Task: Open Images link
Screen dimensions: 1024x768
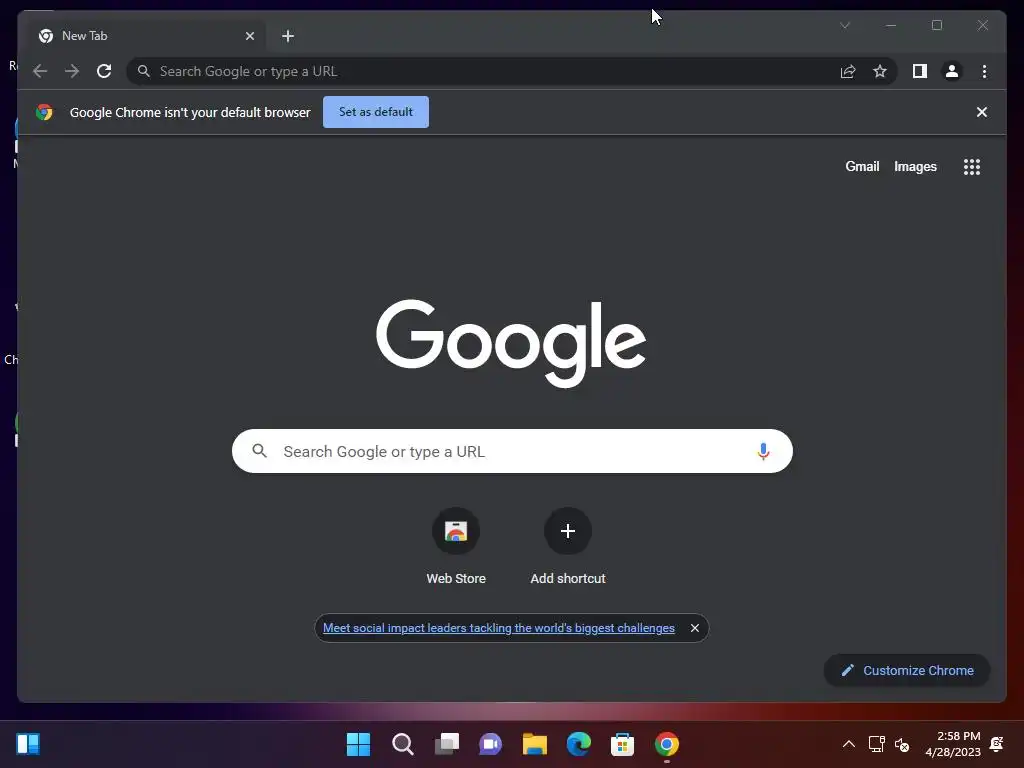Action: point(915,167)
